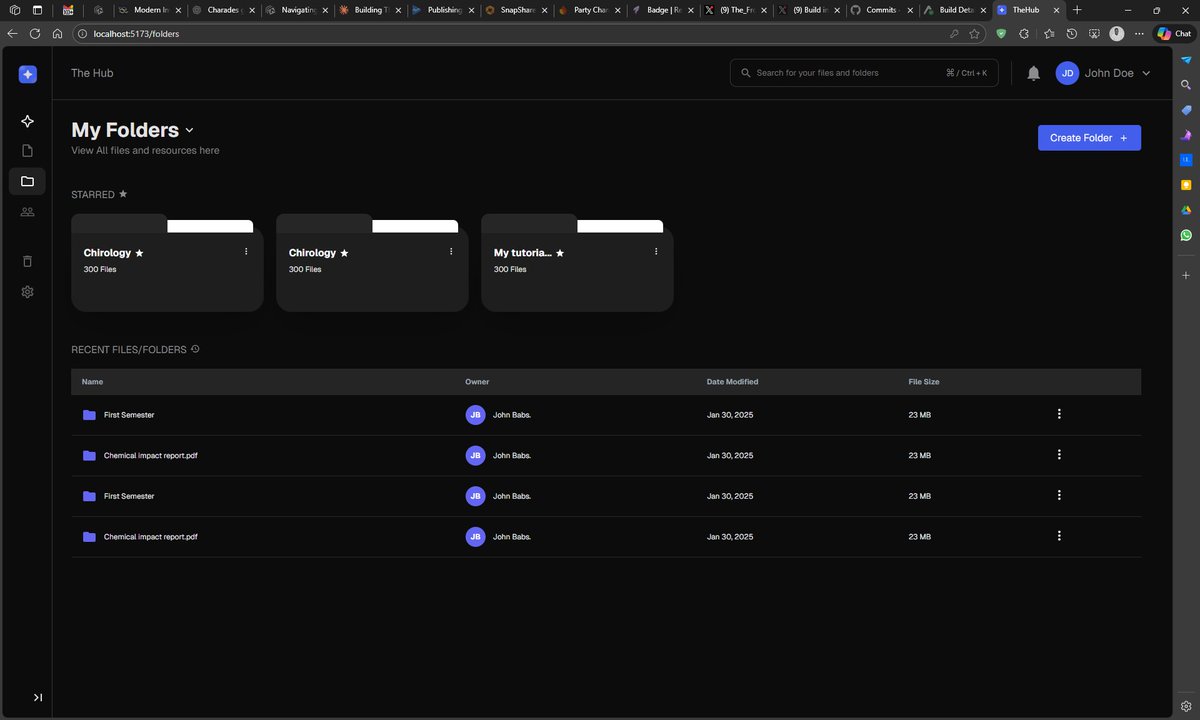Open search icon in browser sidebar

click(1186, 85)
